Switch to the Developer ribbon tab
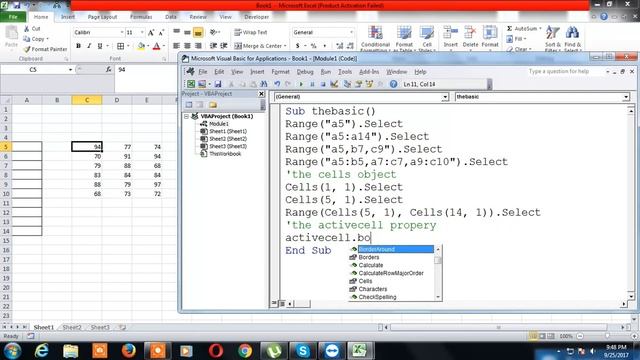Screen dimensions: 640x360 point(256,17)
